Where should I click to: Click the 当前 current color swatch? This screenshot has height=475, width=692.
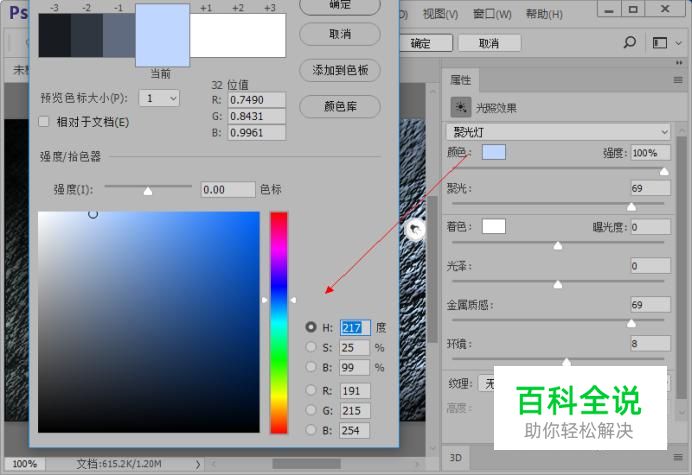point(162,36)
